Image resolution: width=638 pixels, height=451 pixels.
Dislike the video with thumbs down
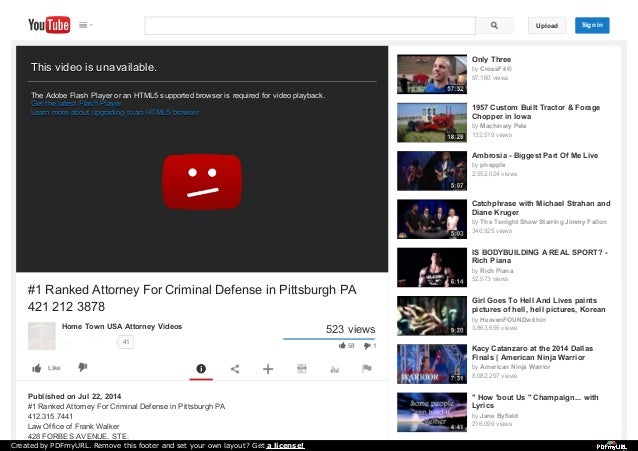pyautogui.click(x=83, y=367)
